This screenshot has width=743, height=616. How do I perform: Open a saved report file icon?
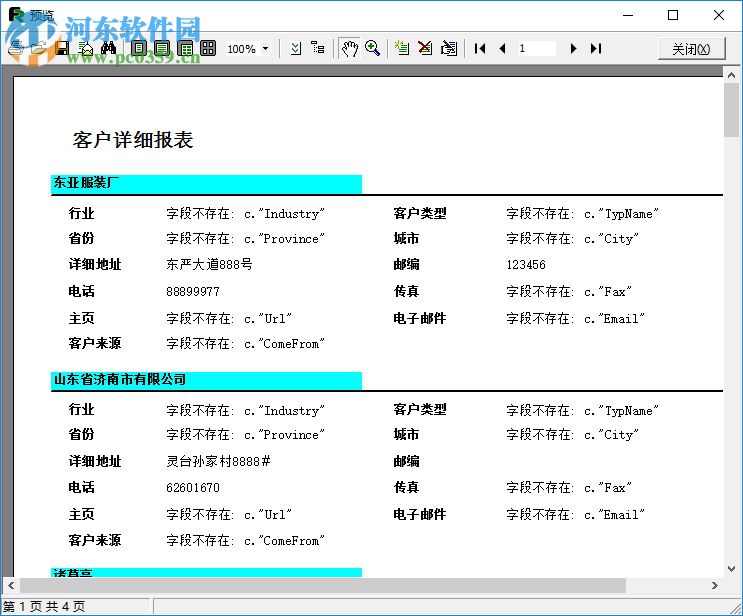pos(40,48)
